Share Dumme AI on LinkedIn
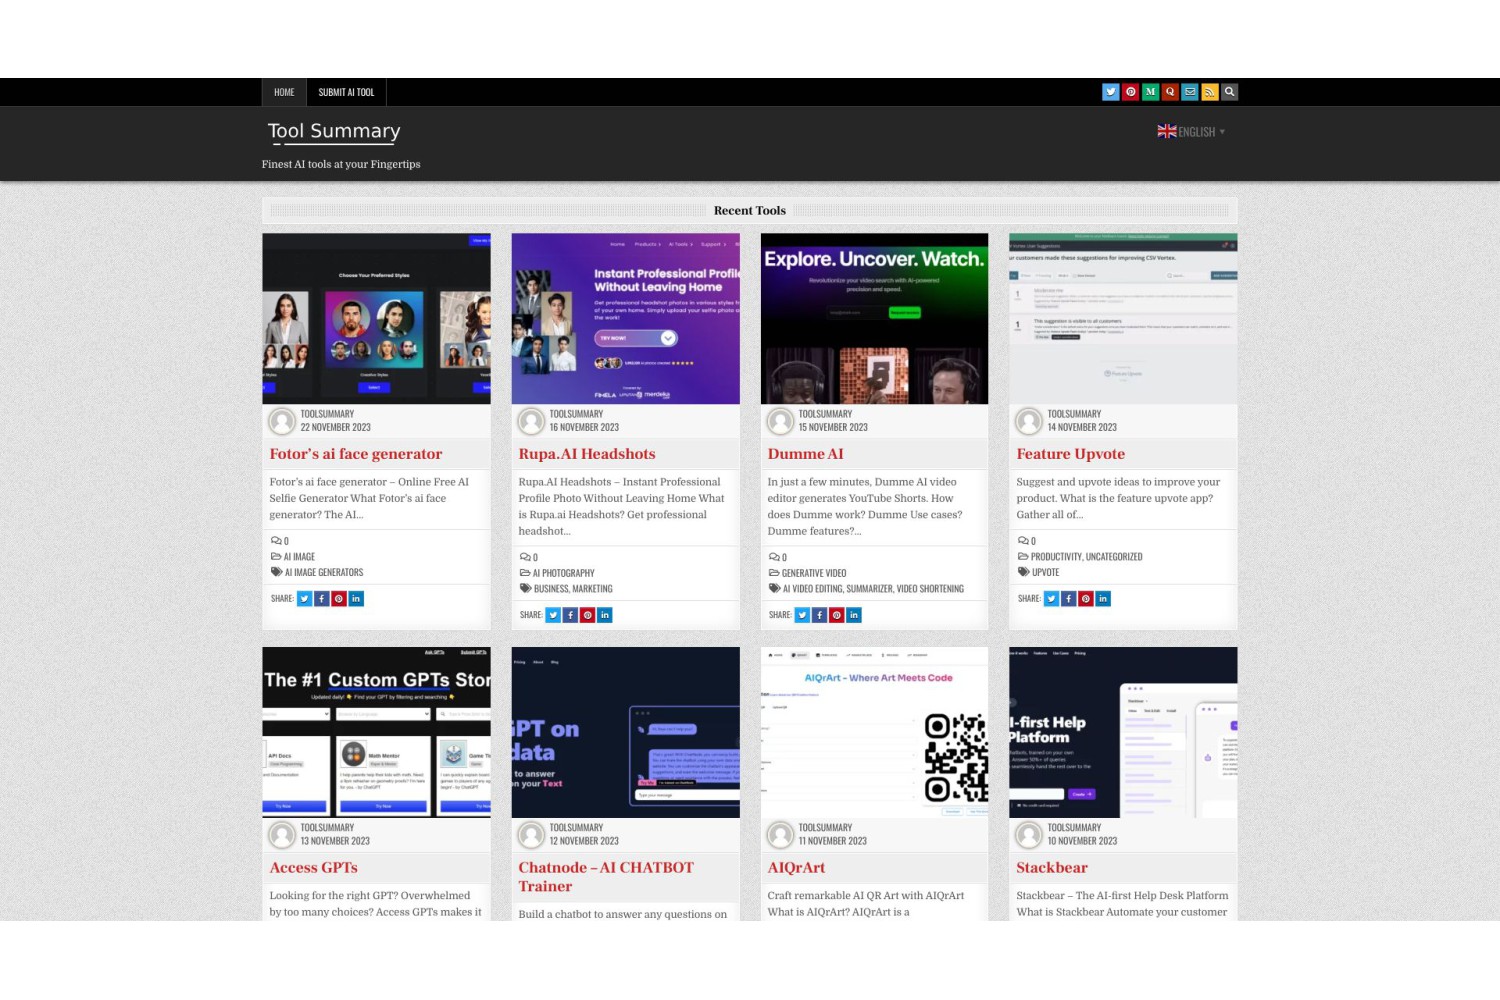The width and height of the screenshot is (1500, 1000). 854,615
